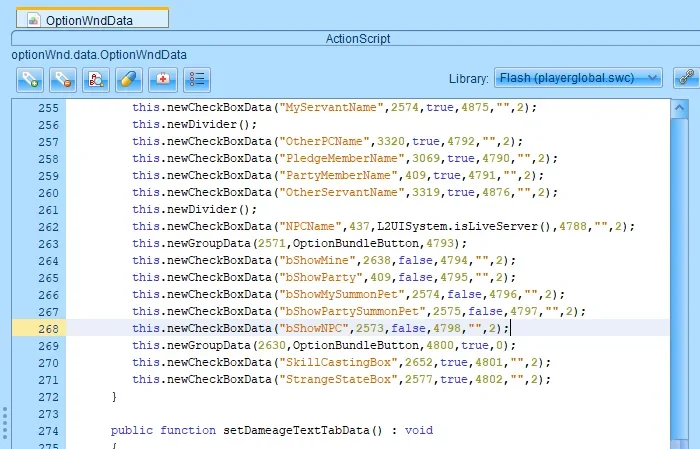Screen dimensions: 700x449
Task: Click the "NPCName" string
Action: click(310, 226)
